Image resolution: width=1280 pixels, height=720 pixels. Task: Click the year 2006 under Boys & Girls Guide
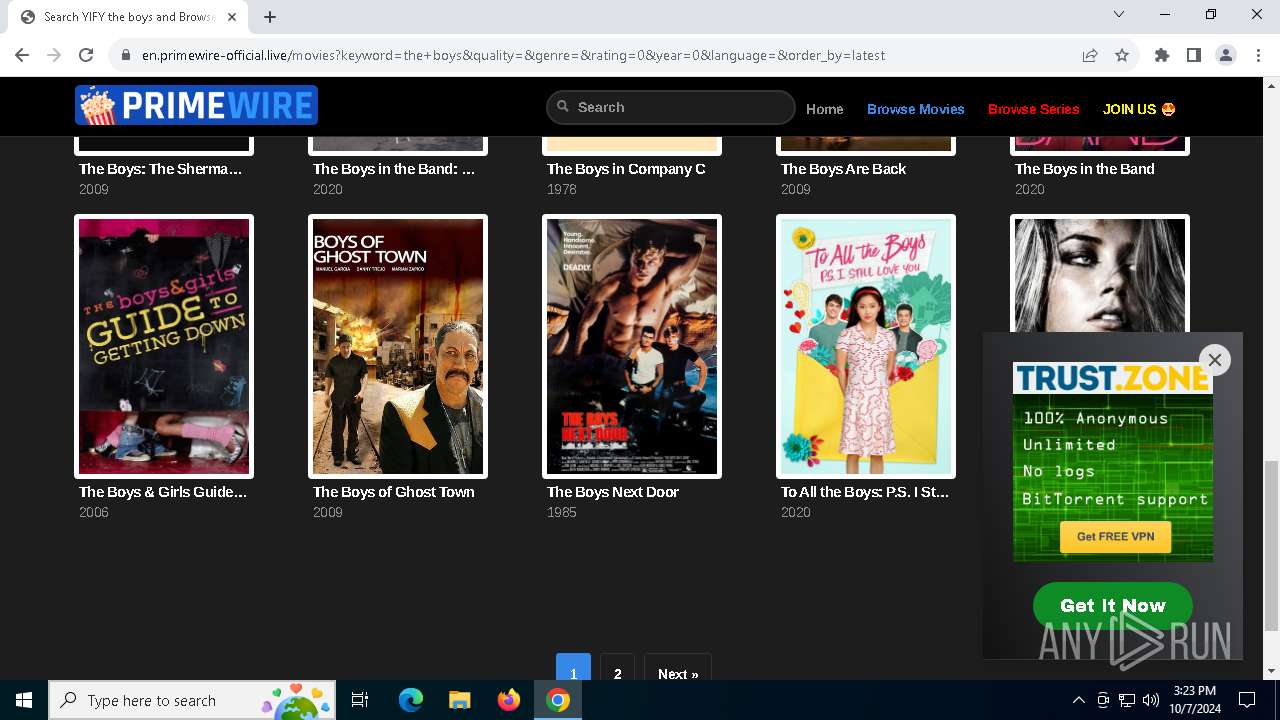[94, 512]
